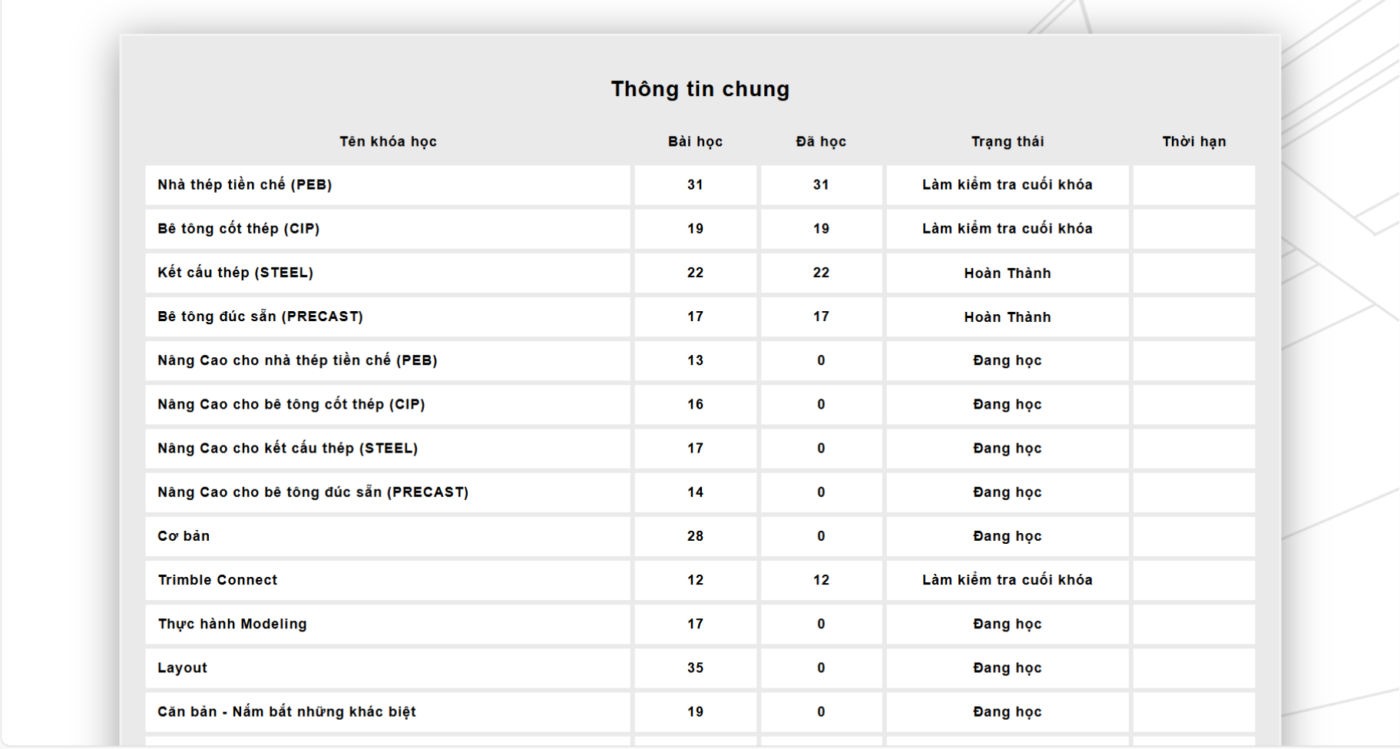Click Nâng Cao cho bê tông đúc sẵn (PRECAST)

point(313,493)
